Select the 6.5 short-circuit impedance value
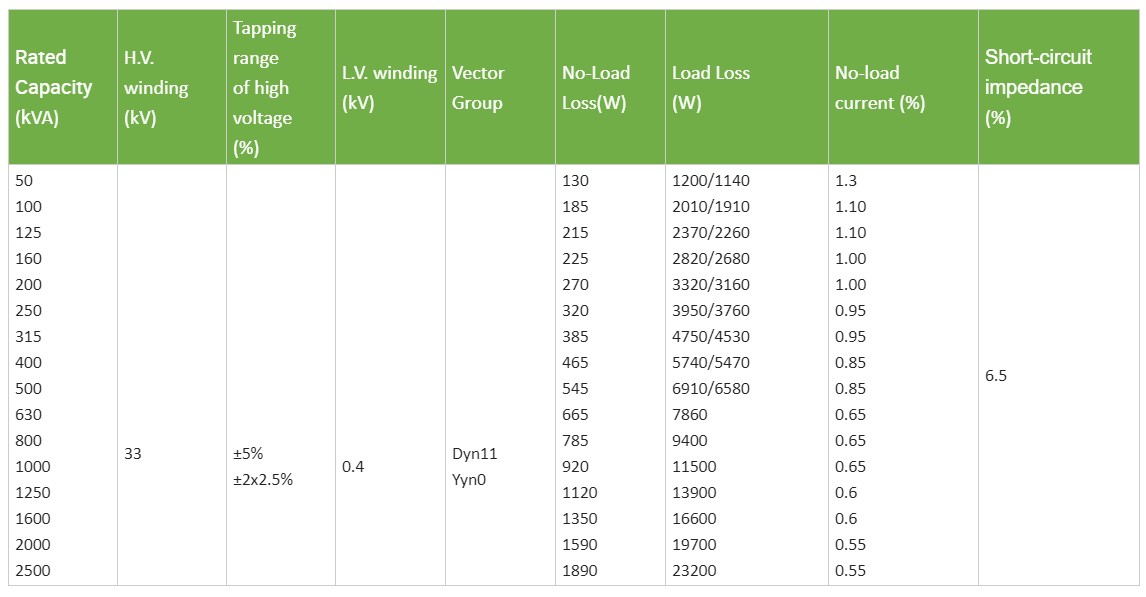Screen dimensions: 1146x597 [996, 376]
